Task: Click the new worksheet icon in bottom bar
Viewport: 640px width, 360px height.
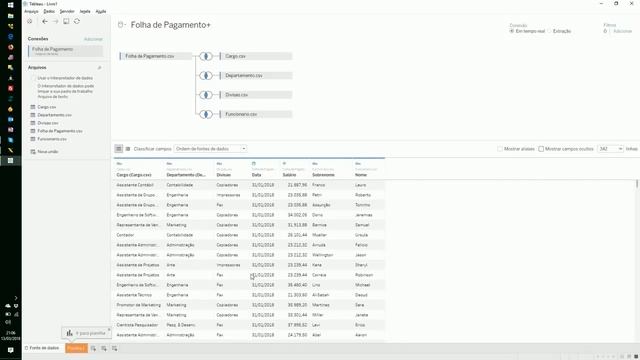Action: [93, 348]
